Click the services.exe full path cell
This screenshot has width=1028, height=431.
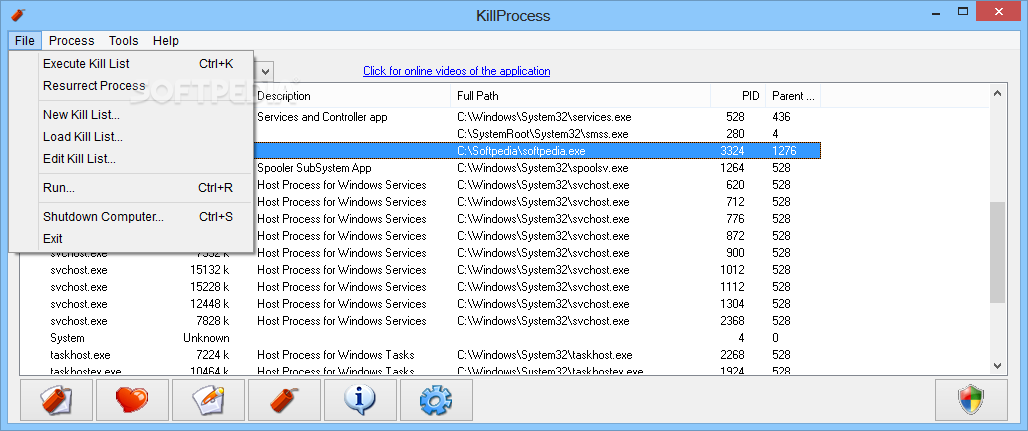[544, 117]
